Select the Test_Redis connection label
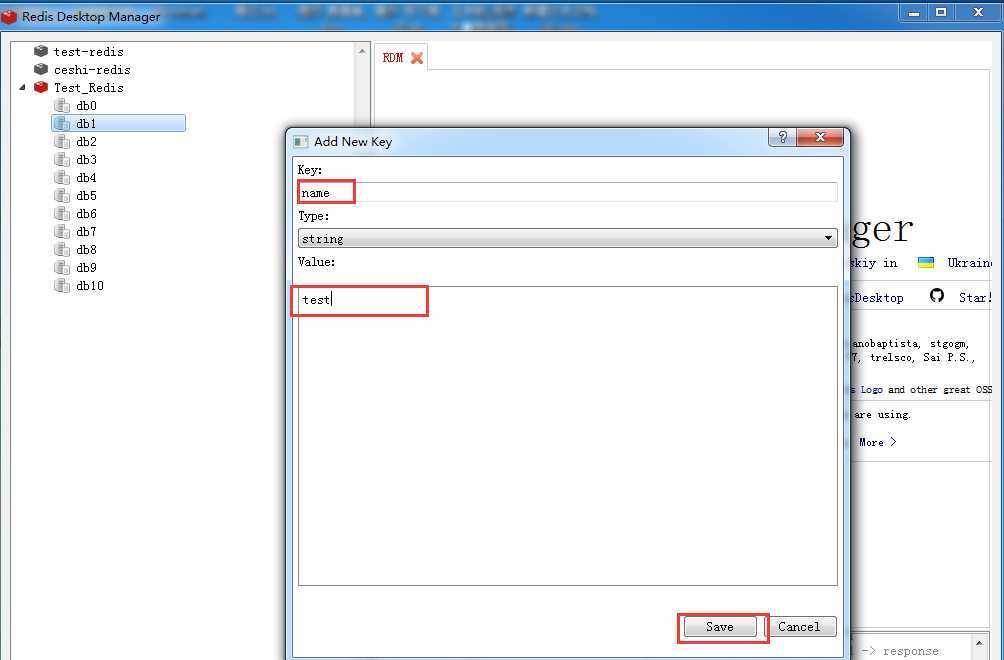Image resolution: width=1004 pixels, height=660 pixels. click(88, 87)
